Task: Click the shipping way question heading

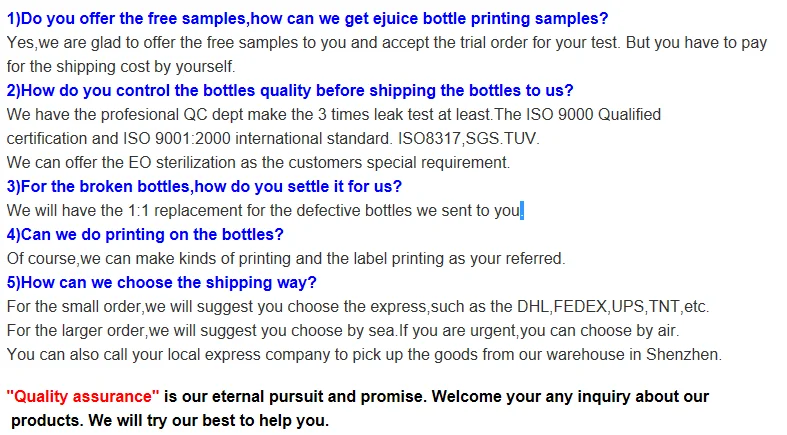Action: tap(161, 282)
